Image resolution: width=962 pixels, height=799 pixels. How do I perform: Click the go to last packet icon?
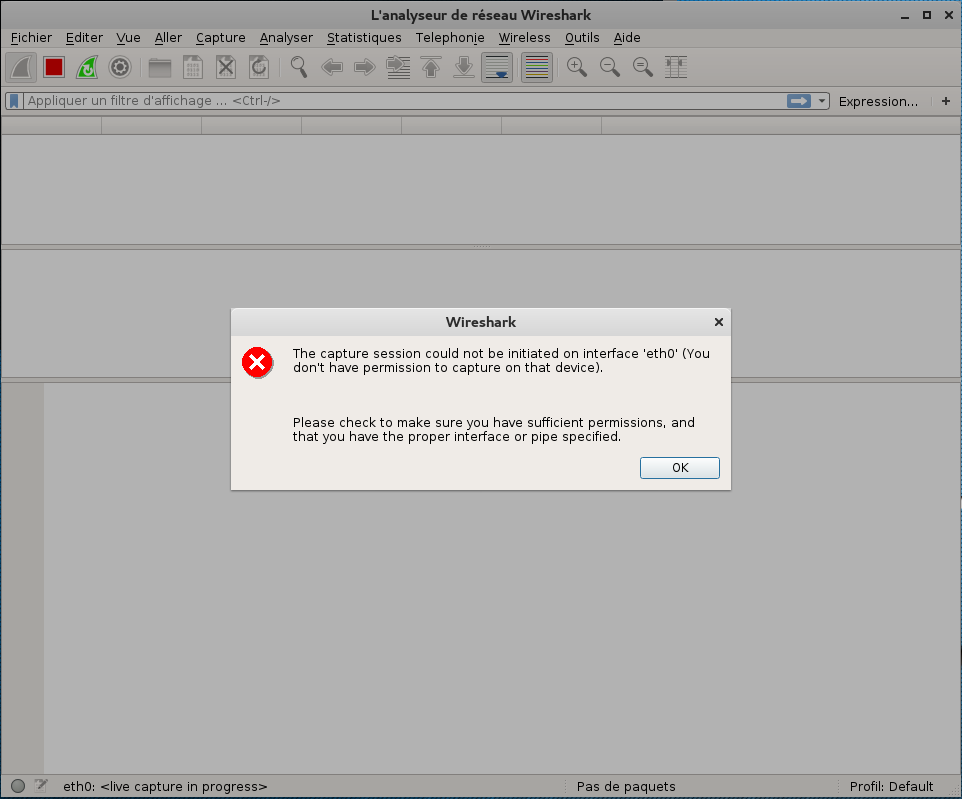463,67
